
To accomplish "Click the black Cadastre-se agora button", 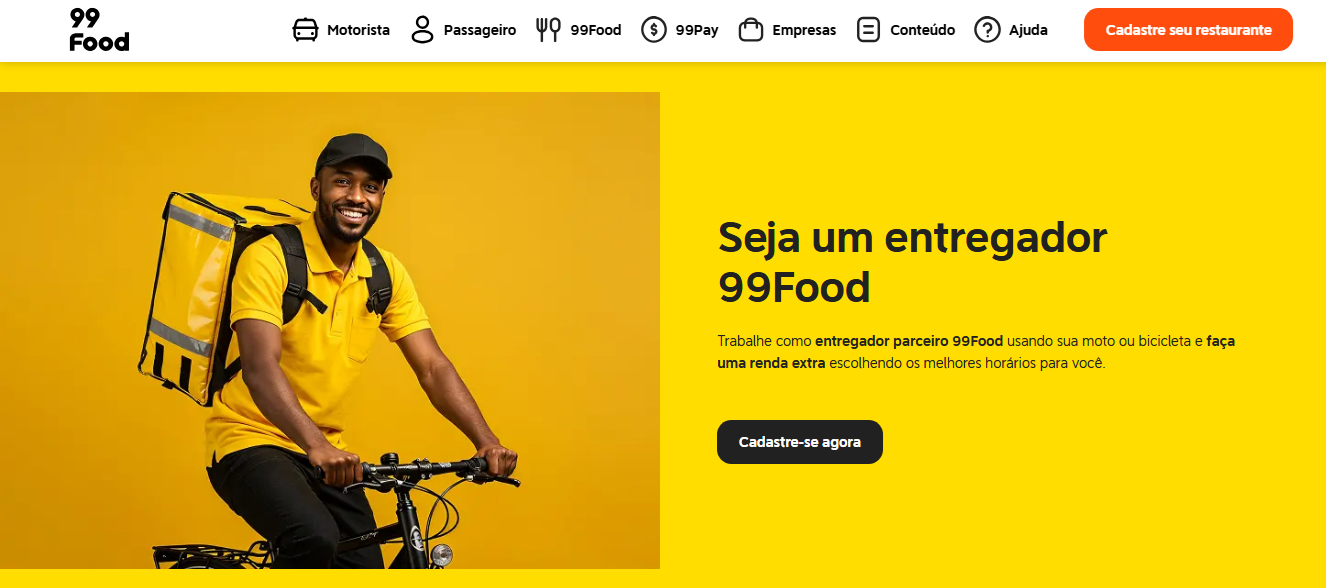I will 800,442.
